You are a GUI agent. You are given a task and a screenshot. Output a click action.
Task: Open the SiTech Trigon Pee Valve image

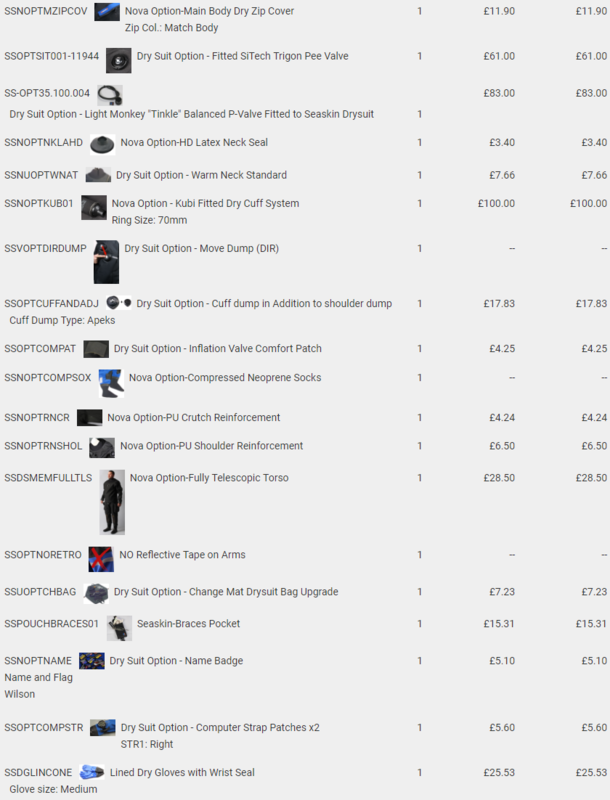[119, 61]
